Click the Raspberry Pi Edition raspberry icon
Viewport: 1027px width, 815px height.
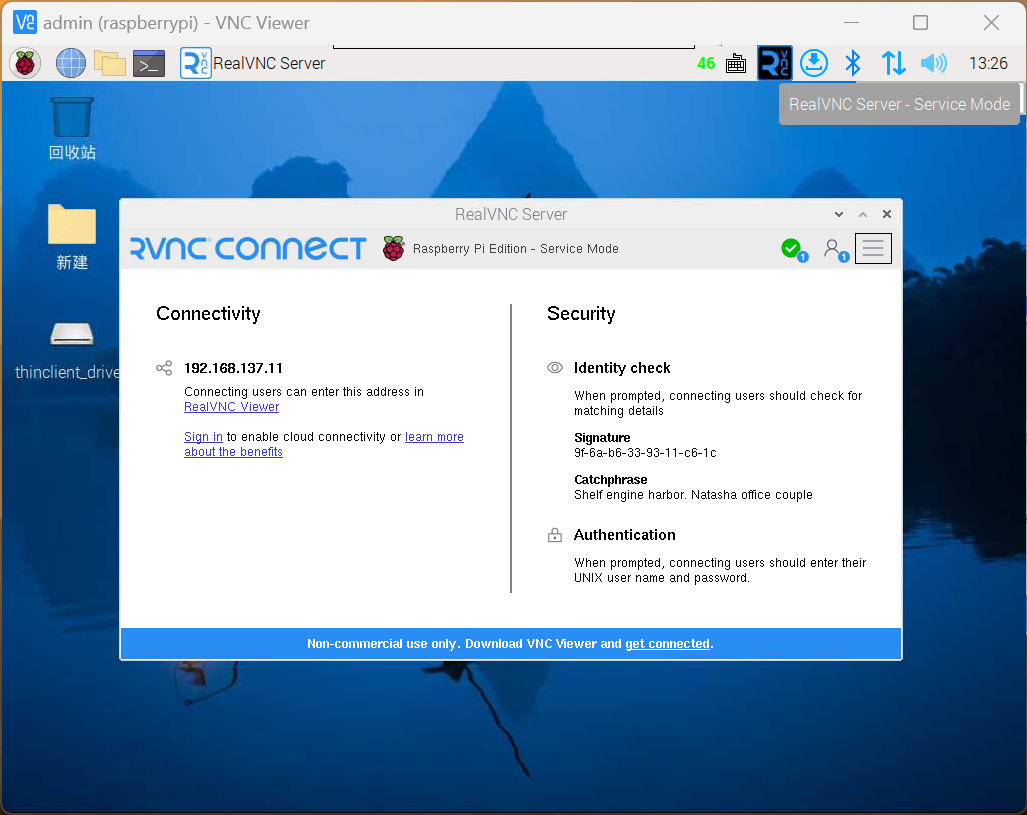point(394,248)
